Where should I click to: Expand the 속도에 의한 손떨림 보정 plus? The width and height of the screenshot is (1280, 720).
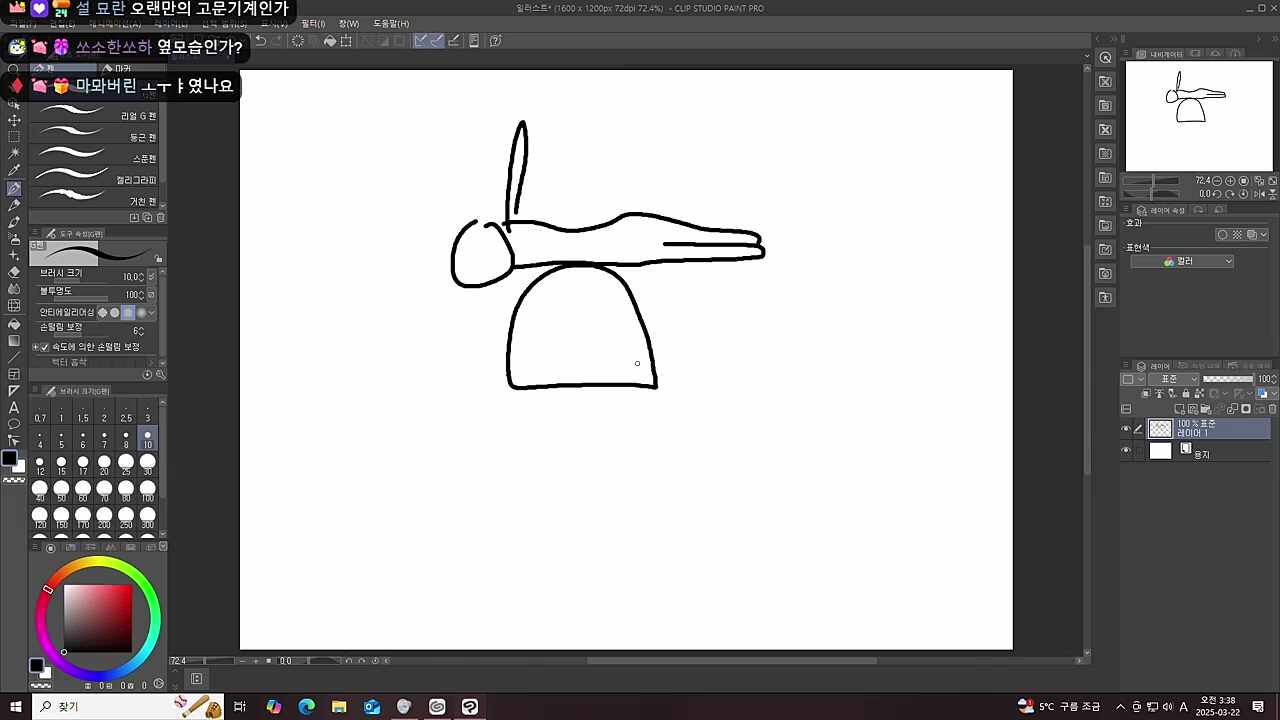coord(36,347)
